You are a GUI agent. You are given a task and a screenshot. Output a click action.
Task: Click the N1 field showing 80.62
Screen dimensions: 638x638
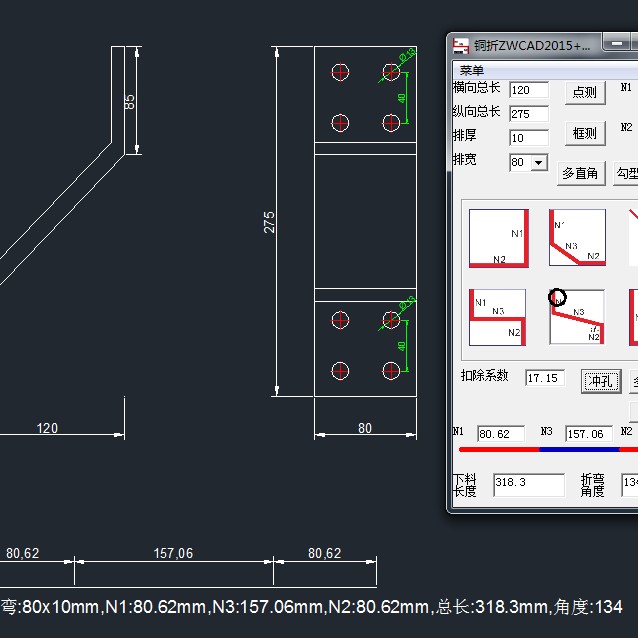pyautogui.click(x=501, y=434)
